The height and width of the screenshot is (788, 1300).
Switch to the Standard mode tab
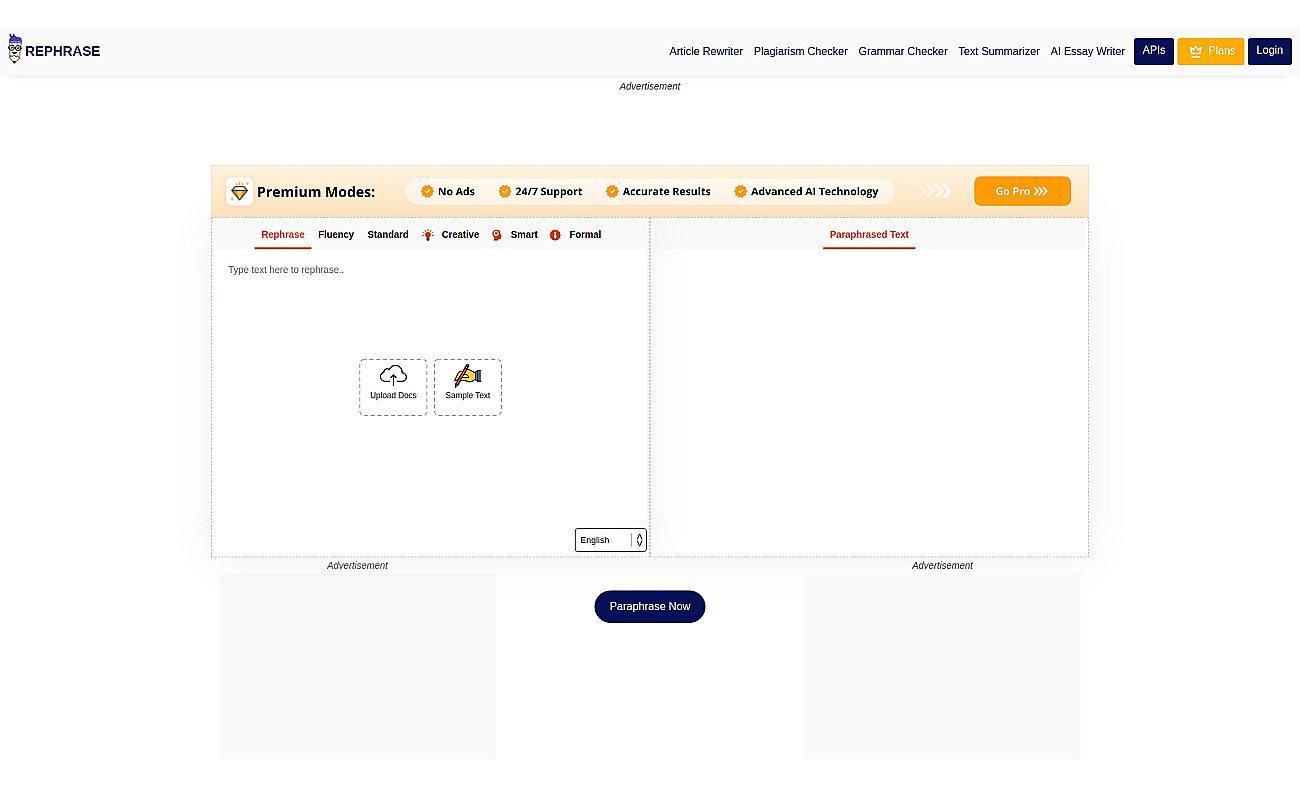click(388, 235)
